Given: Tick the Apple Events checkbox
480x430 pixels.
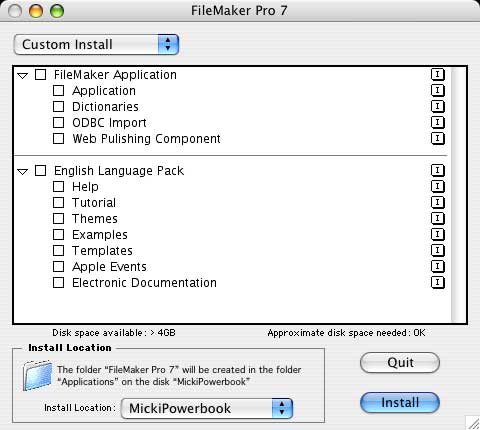Looking at the screenshot, I should pyautogui.click(x=58, y=266).
